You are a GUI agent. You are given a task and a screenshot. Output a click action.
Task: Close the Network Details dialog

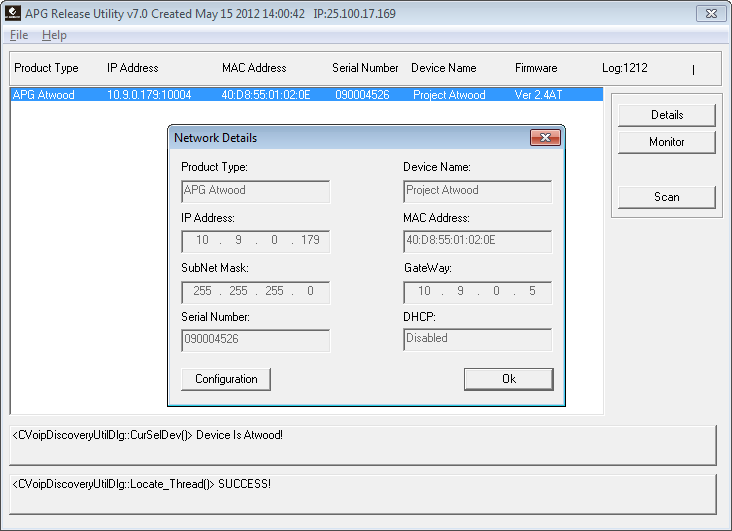[545, 137]
